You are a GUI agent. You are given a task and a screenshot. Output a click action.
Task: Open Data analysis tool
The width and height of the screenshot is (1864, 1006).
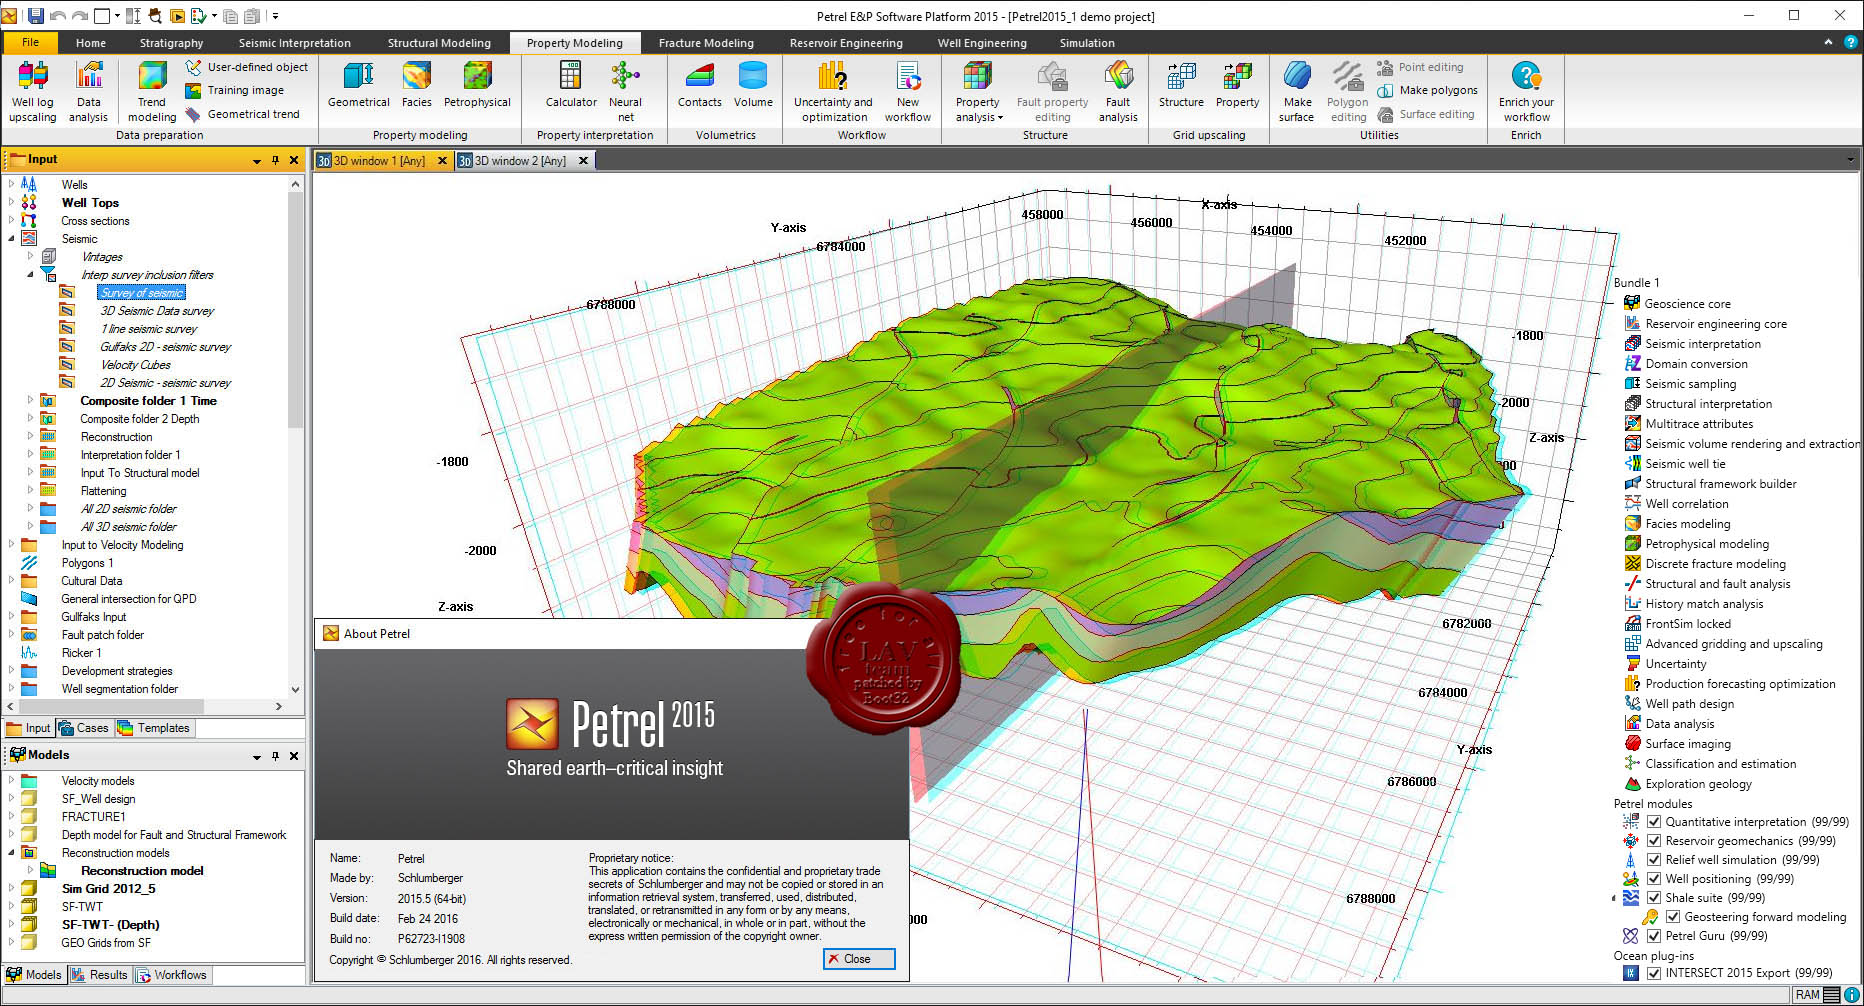click(88, 91)
